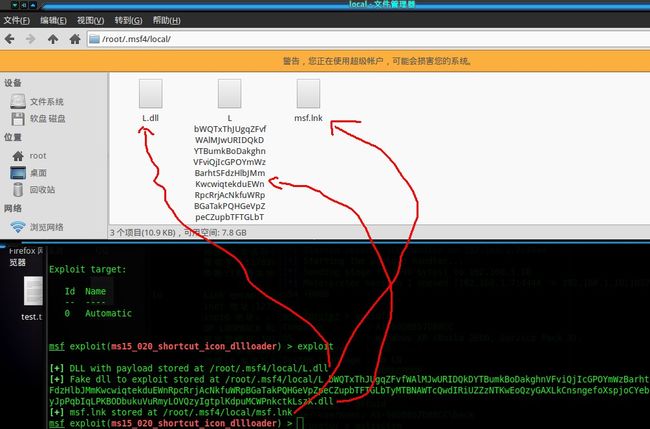
Task: Open 软盘 磁盘 in the sidebar
Action: point(38,119)
